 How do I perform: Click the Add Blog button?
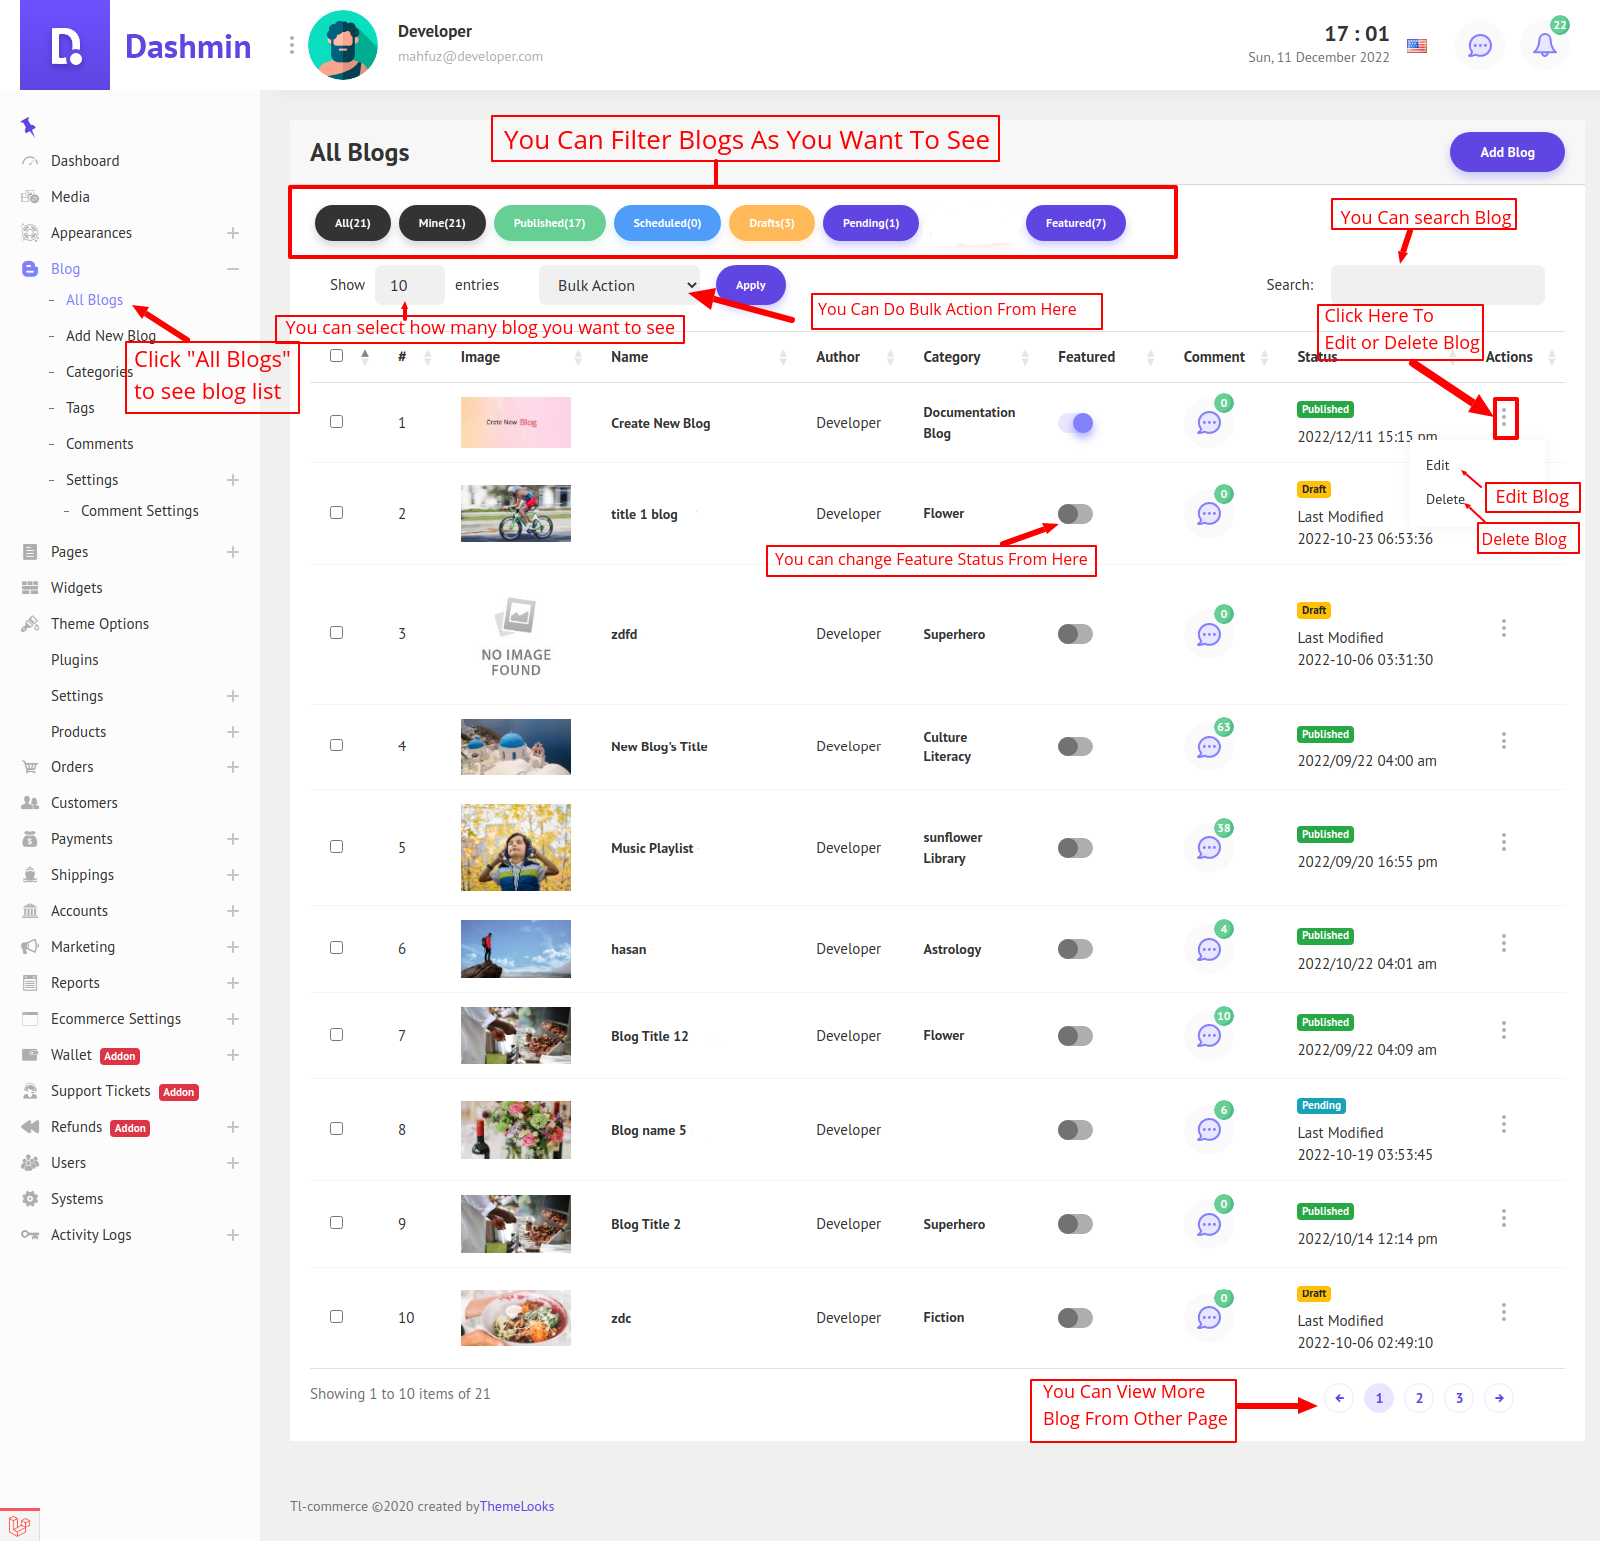click(x=1506, y=152)
